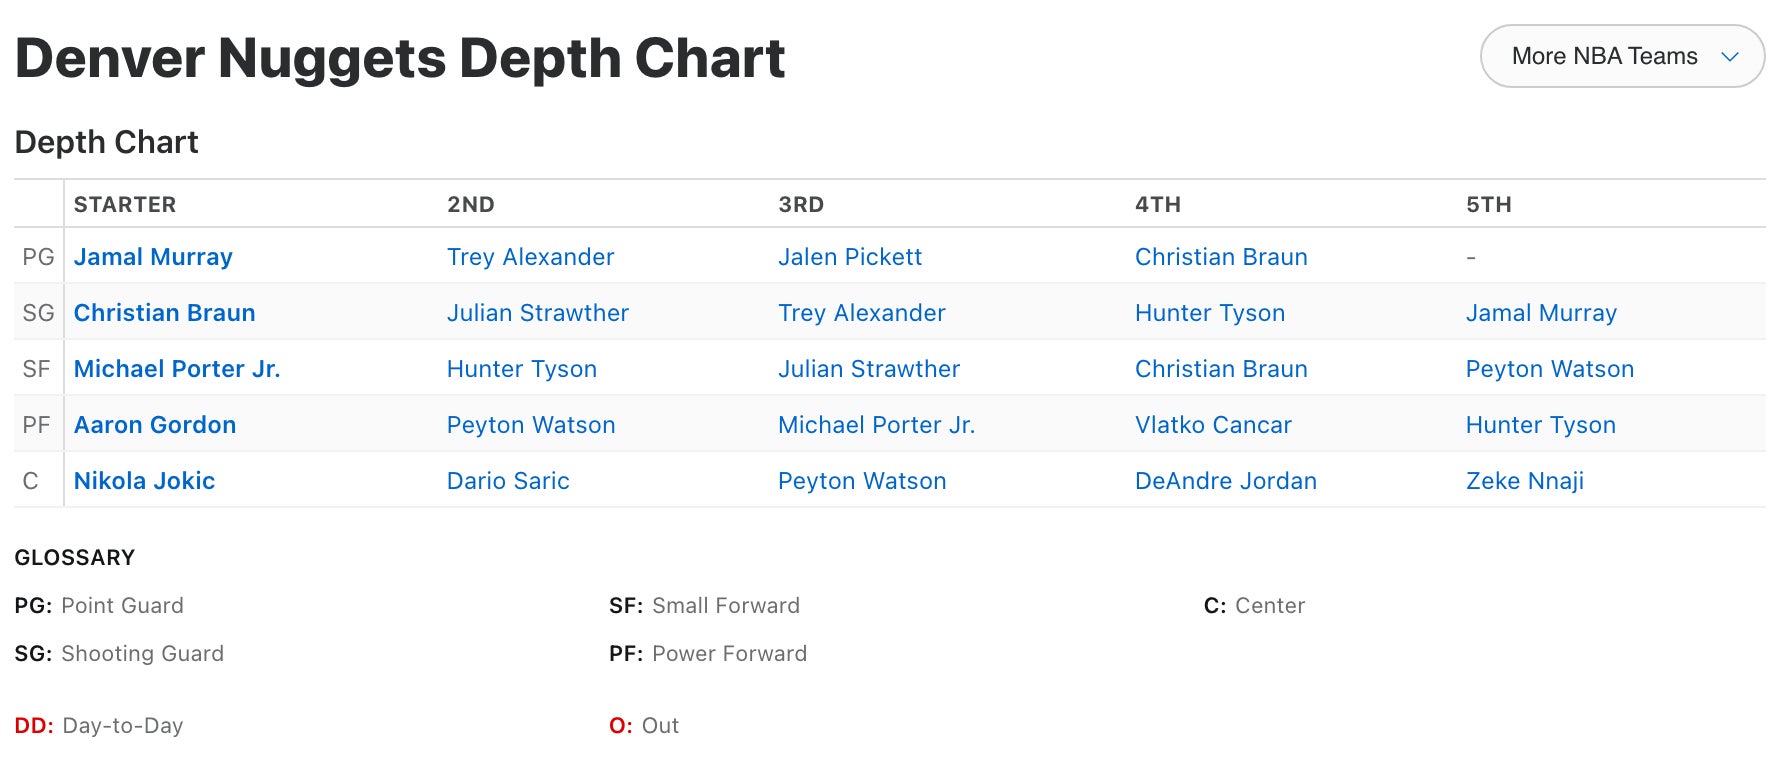Click starter Michael Porter Jr. at SF
1770x782 pixels.
(x=177, y=369)
